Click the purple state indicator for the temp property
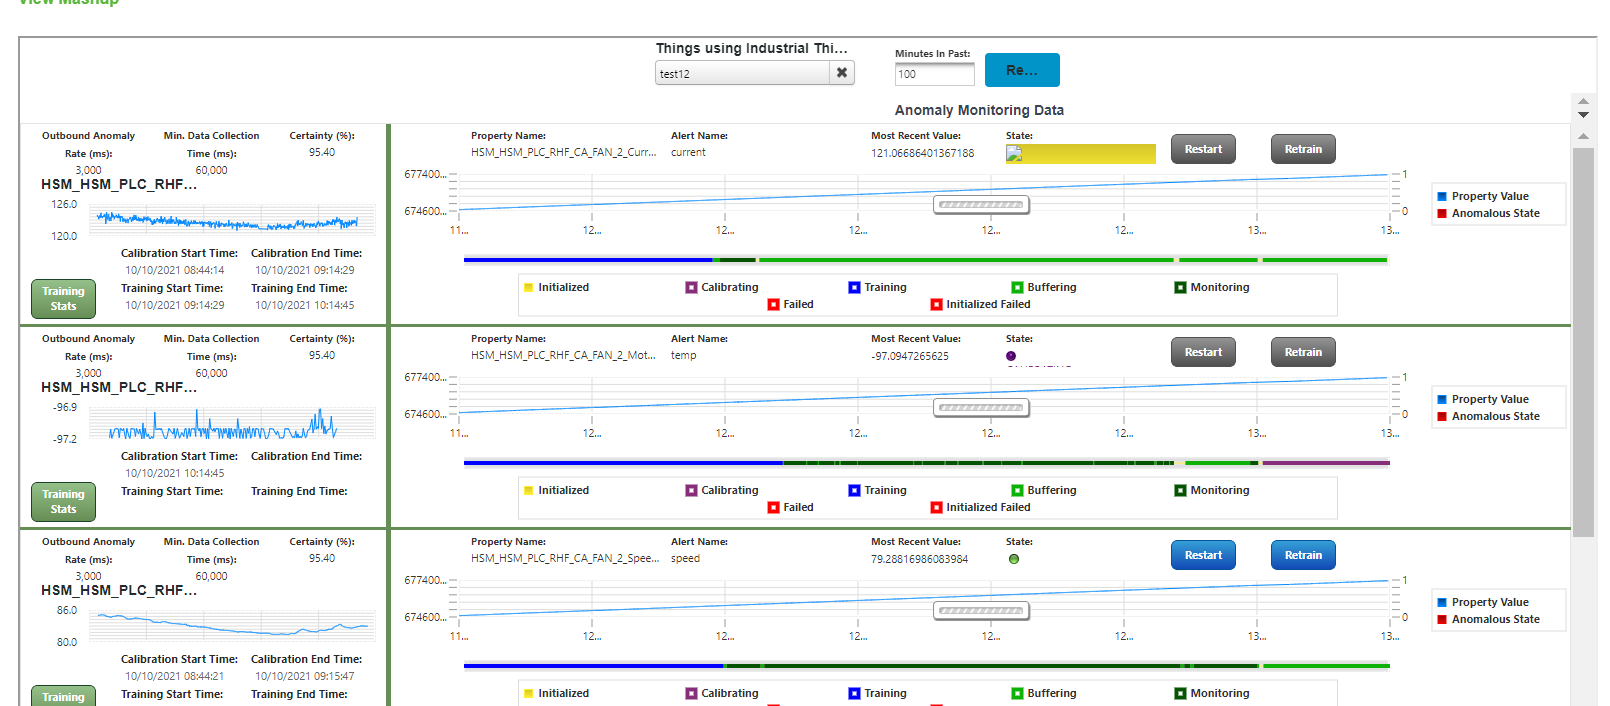The image size is (1610, 706). [x=1011, y=355]
